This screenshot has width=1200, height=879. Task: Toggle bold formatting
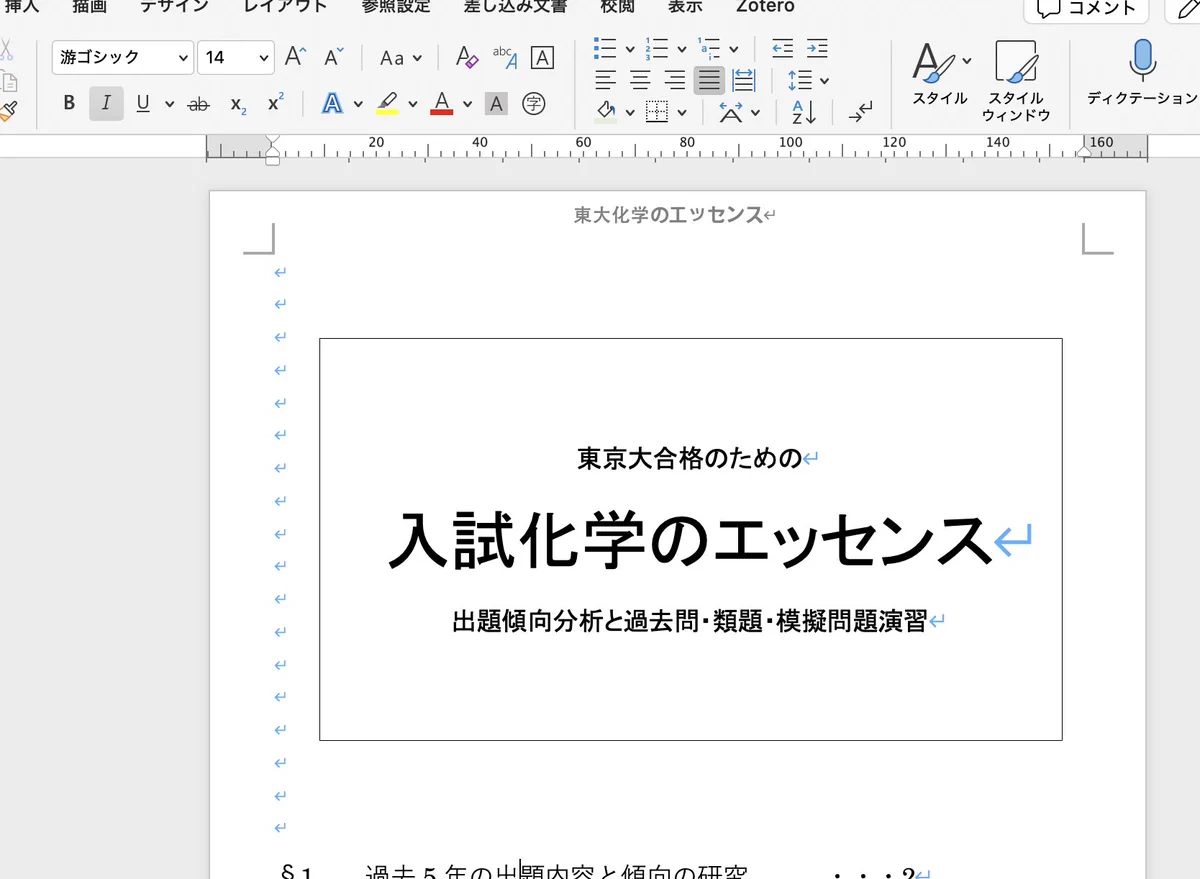69,103
